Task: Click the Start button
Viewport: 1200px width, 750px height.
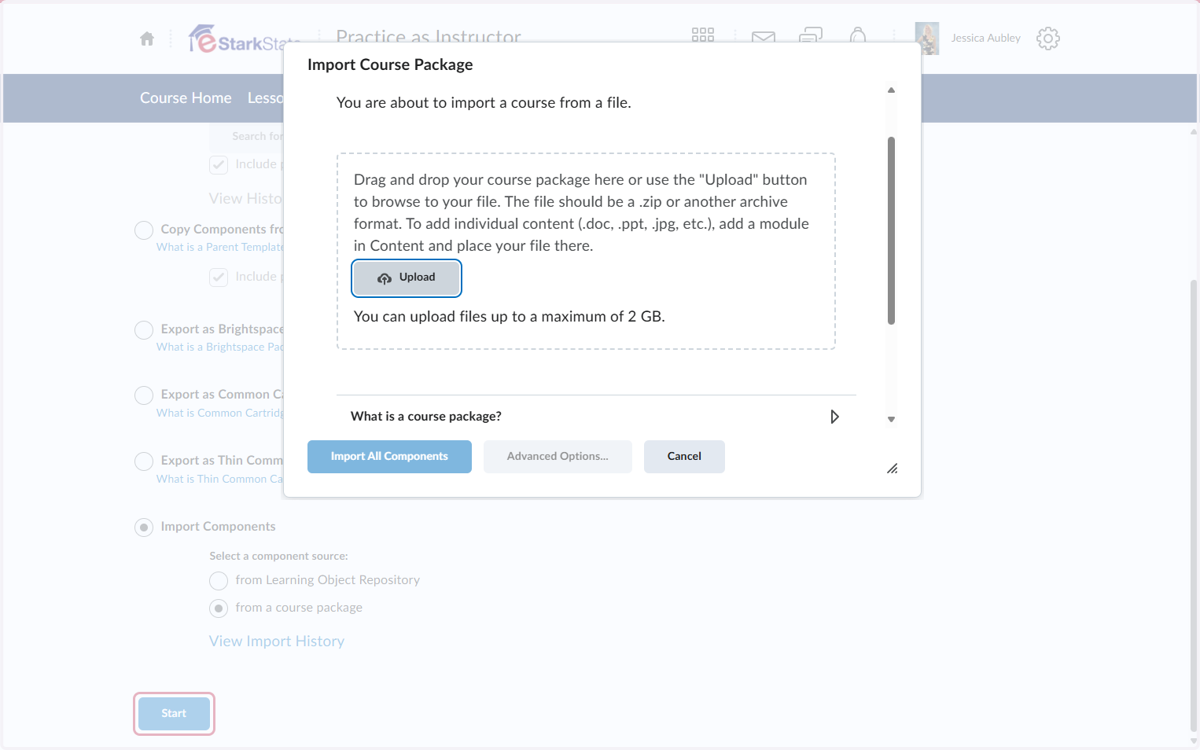Action: pos(174,714)
